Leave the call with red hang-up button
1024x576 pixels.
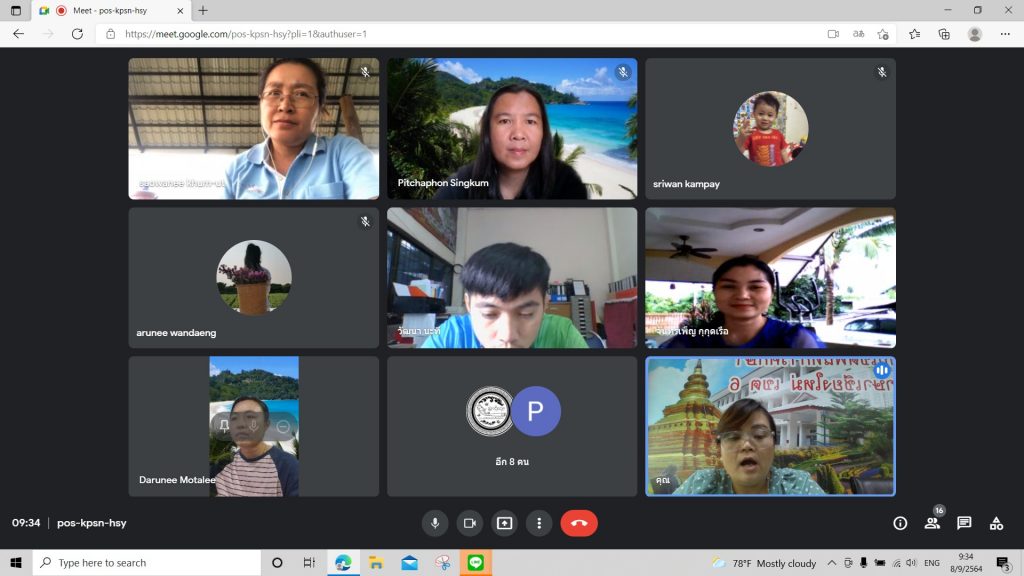(579, 523)
